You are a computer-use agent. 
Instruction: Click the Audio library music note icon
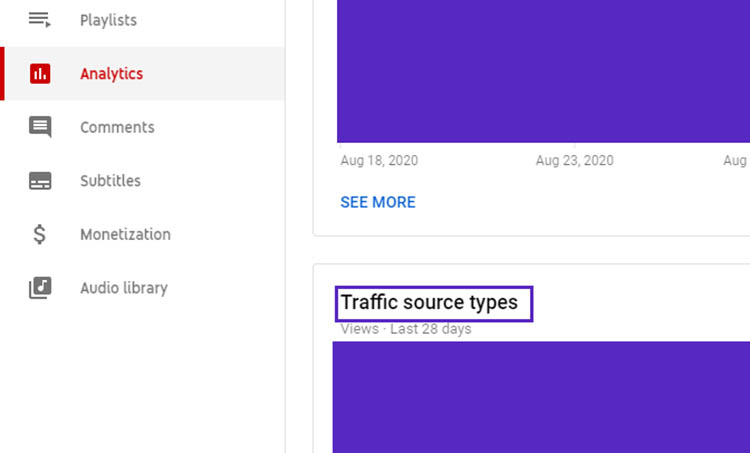pyautogui.click(x=40, y=288)
